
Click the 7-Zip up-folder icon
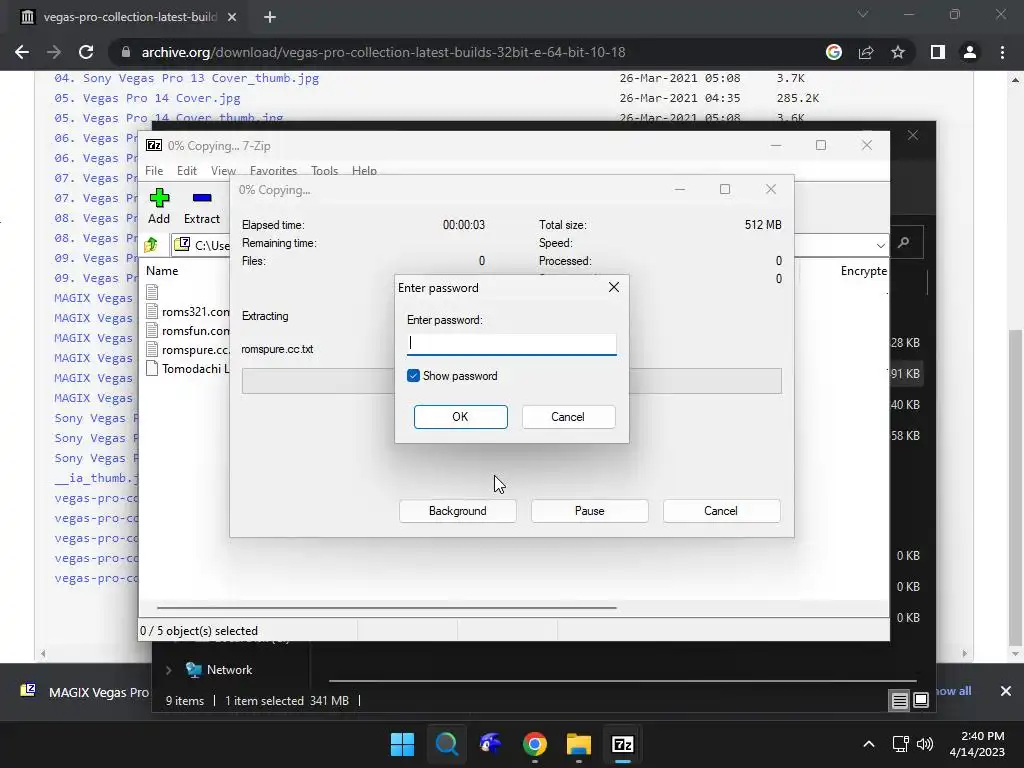coord(152,245)
